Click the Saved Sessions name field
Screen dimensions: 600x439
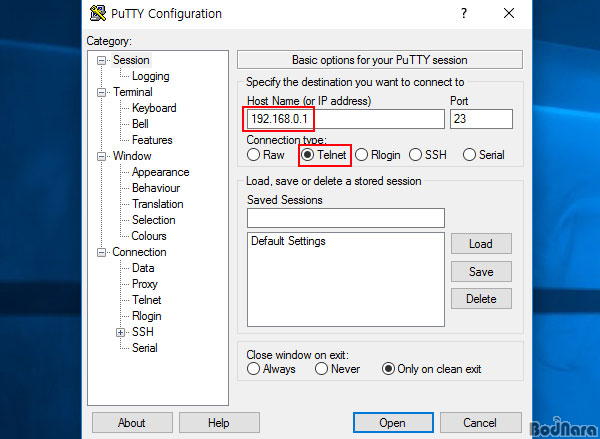click(x=346, y=218)
